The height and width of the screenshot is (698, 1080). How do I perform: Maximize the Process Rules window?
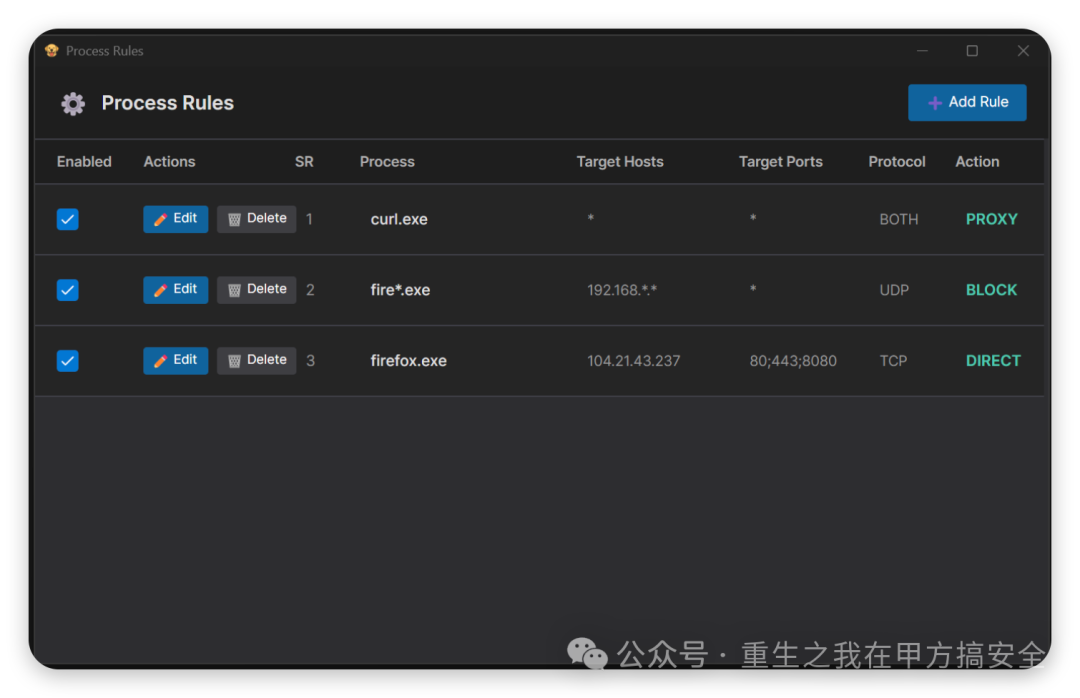pos(972,51)
